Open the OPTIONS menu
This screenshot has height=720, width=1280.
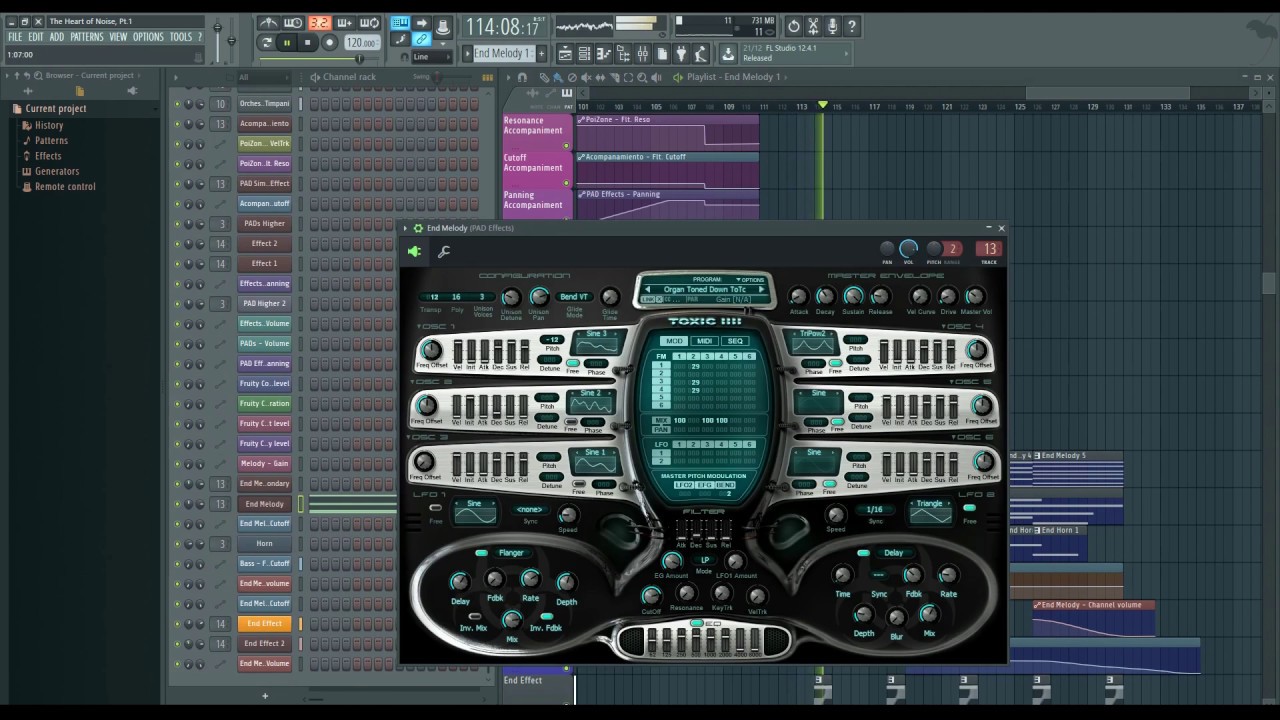coord(148,37)
